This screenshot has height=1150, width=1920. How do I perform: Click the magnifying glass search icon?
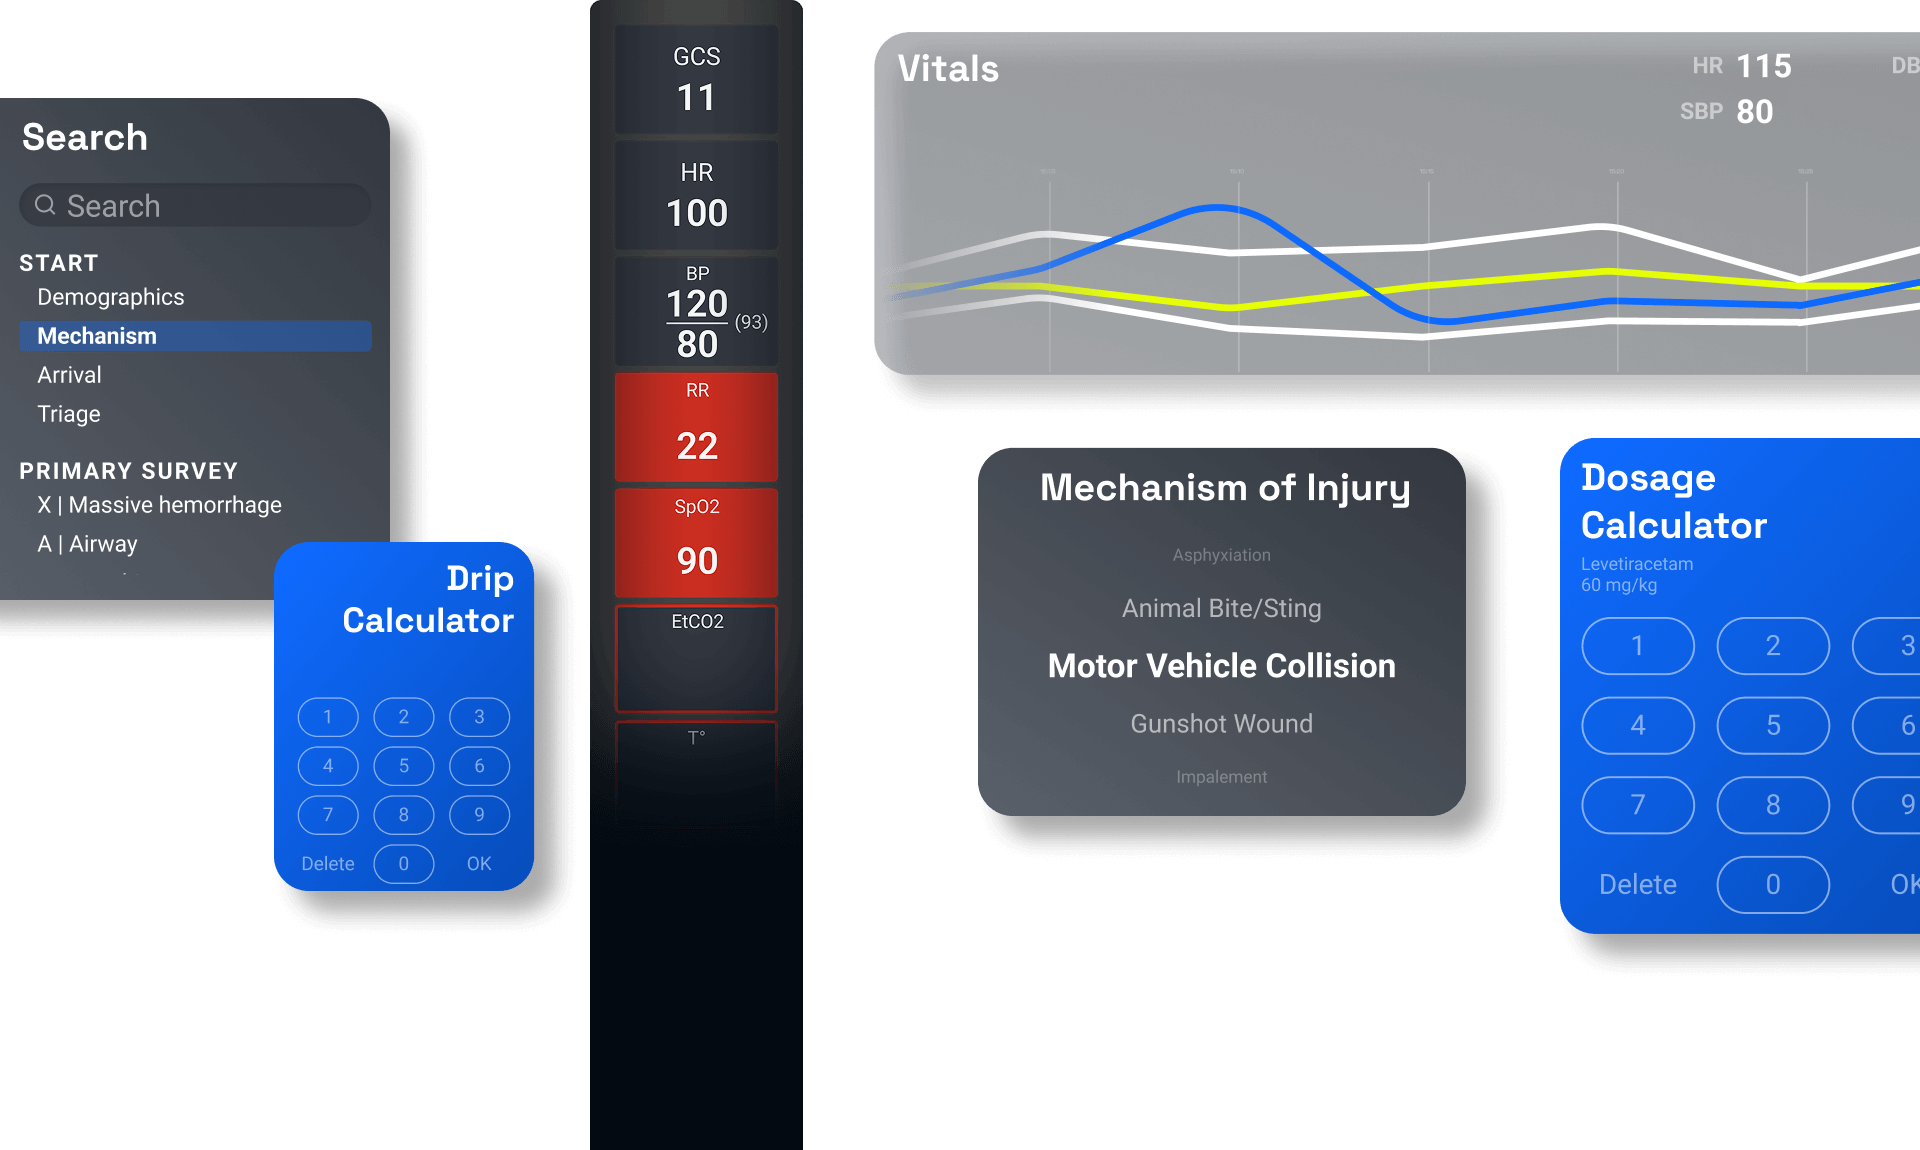pyautogui.click(x=45, y=206)
